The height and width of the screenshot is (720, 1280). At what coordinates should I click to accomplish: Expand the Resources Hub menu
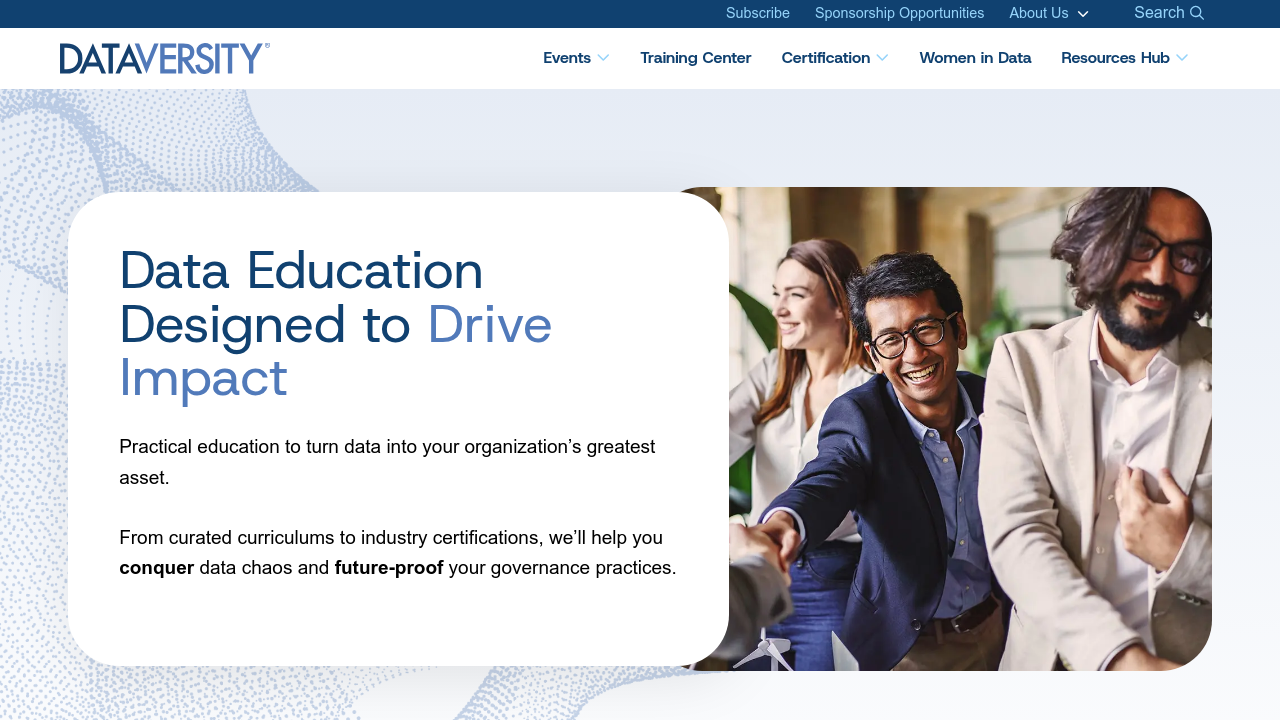(1115, 58)
